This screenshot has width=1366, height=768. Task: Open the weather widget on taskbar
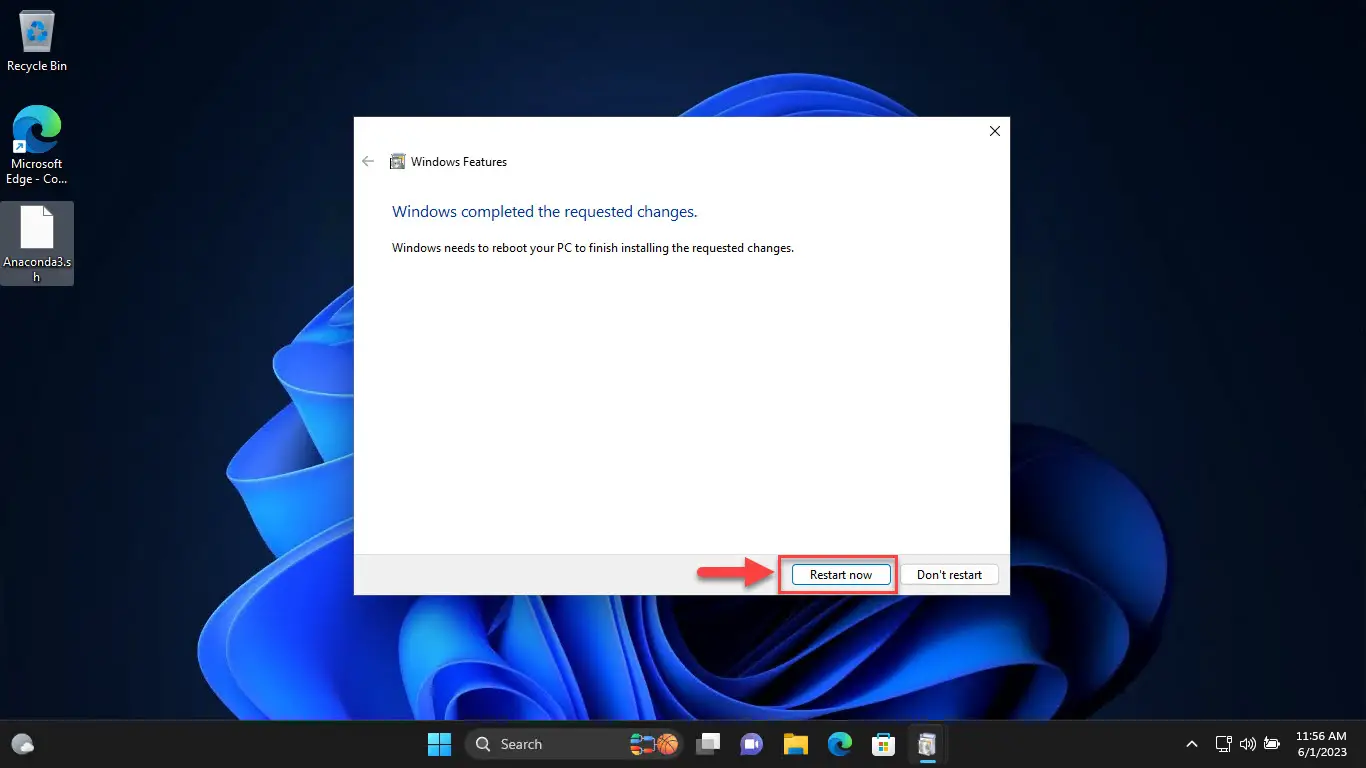(x=22, y=744)
